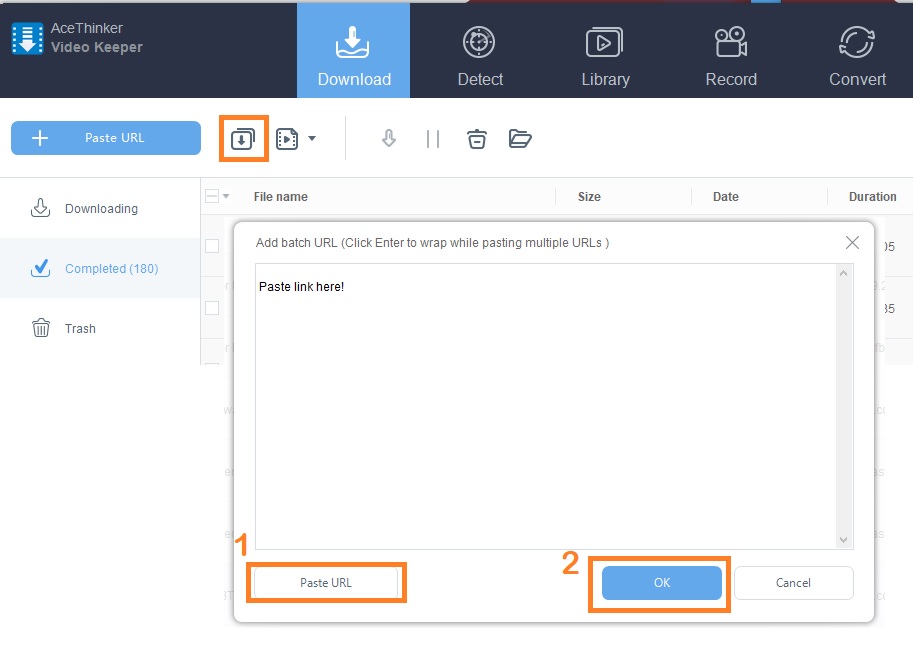Open the select-all filter dropdown arrow
The image size is (913, 647).
point(225,196)
